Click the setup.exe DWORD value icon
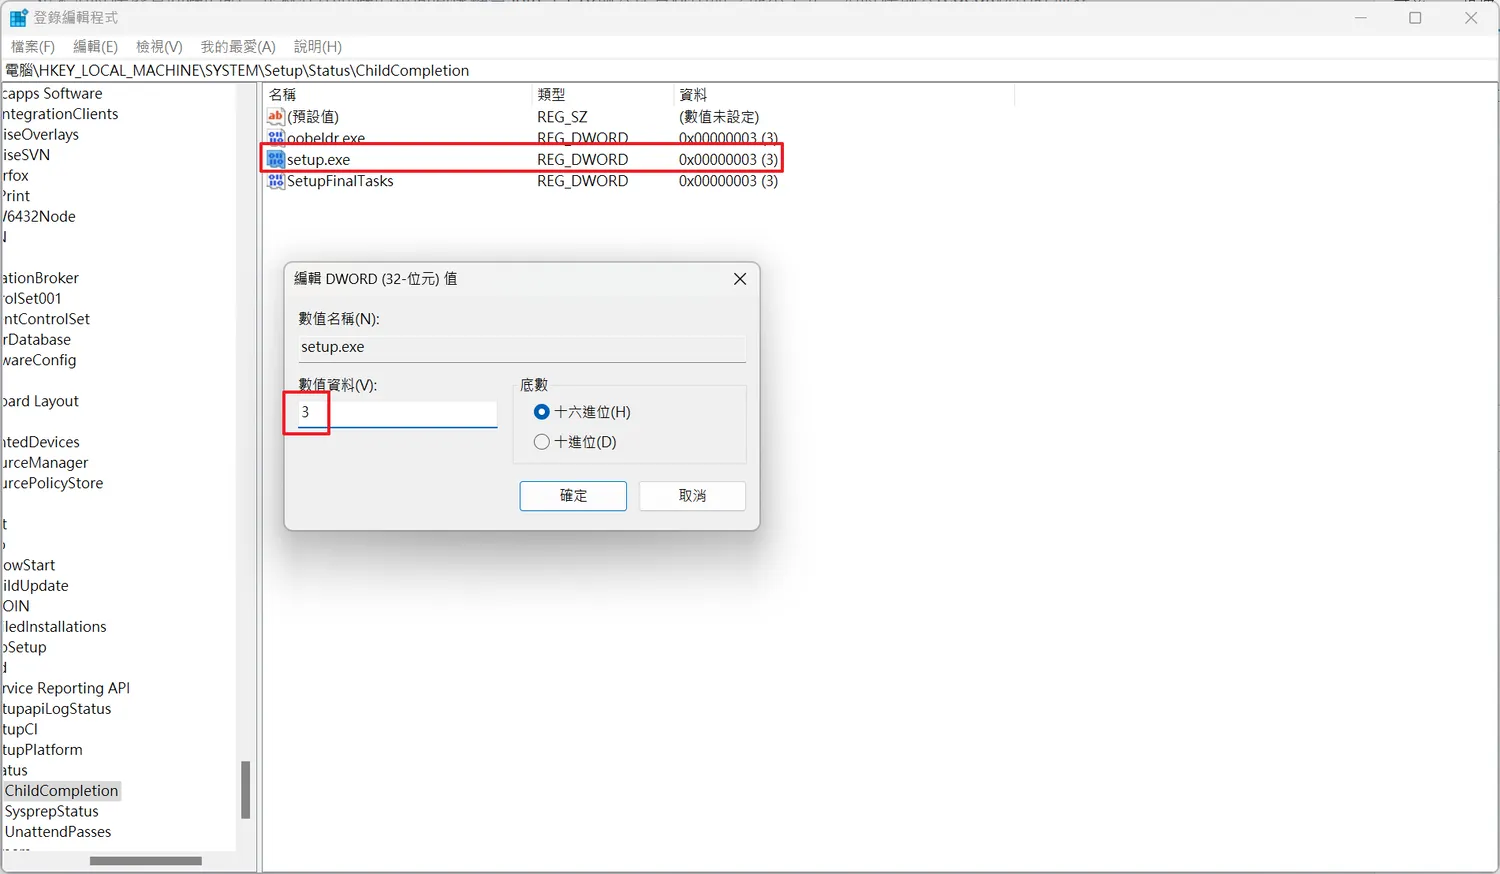The height and width of the screenshot is (874, 1500). click(276, 160)
